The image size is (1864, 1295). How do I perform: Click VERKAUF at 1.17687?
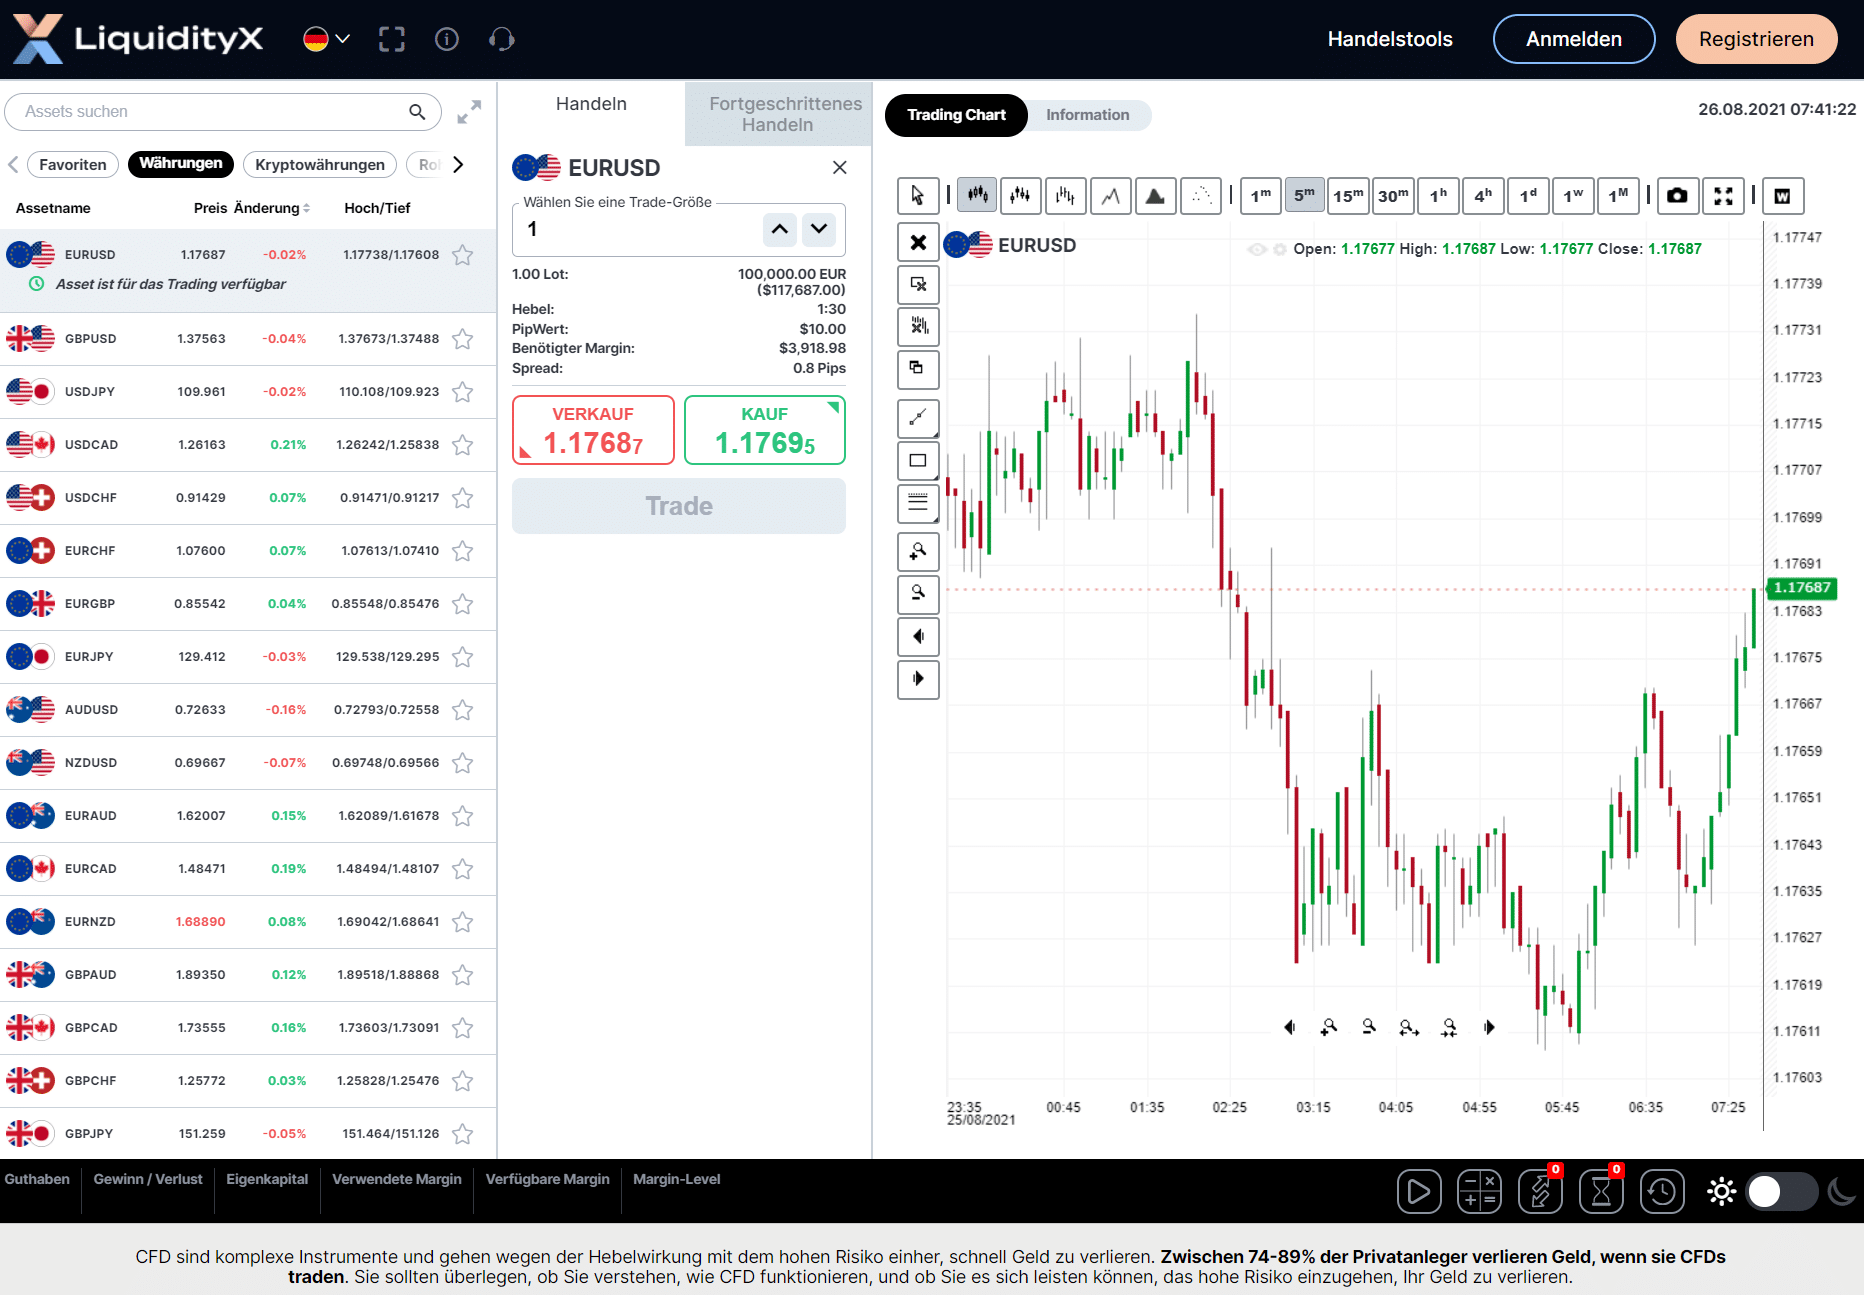pos(593,430)
